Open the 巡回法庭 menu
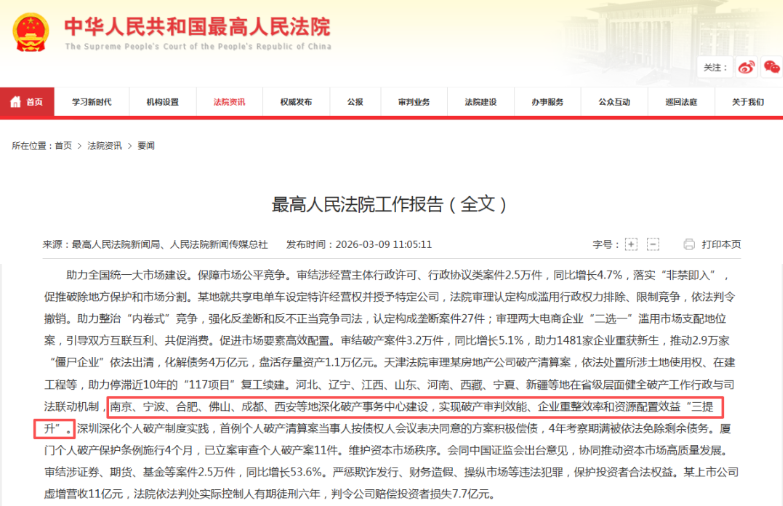This screenshot has width=783, height=506. pyautogui.click(x=681, y=102)
